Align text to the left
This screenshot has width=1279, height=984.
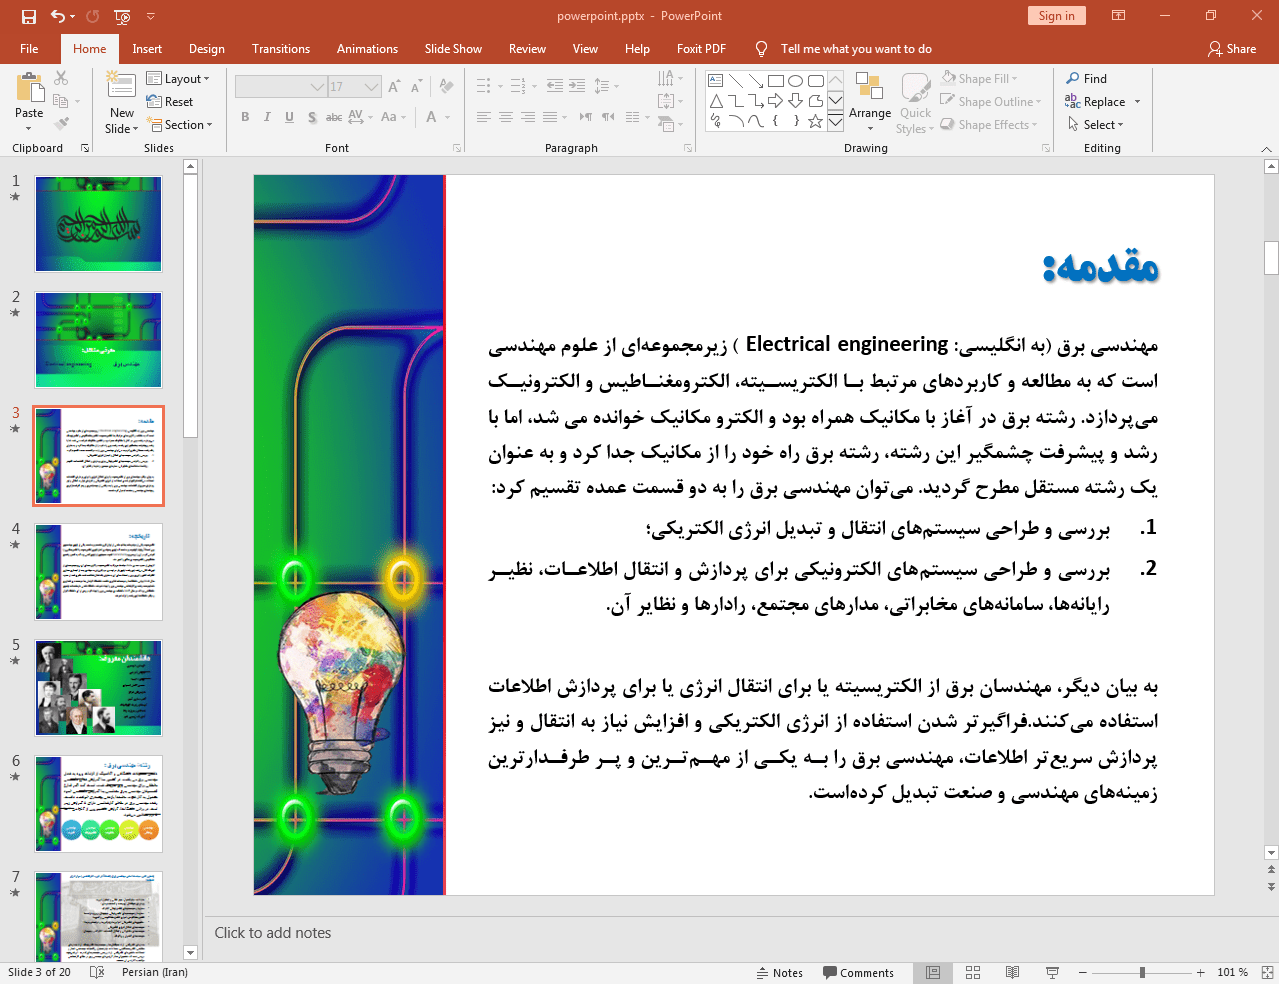[x=484, y=117]
